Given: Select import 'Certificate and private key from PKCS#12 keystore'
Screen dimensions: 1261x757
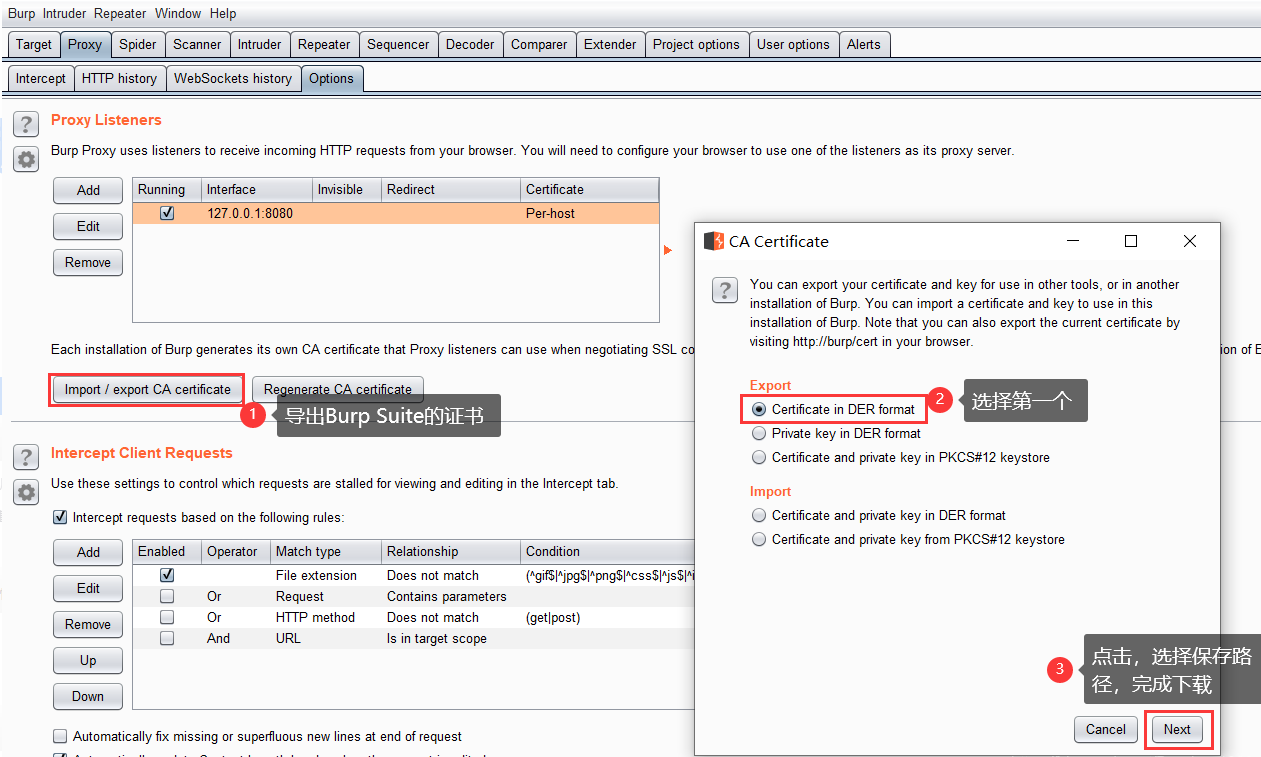Looking at the screenshot, I should coord(759,539).
